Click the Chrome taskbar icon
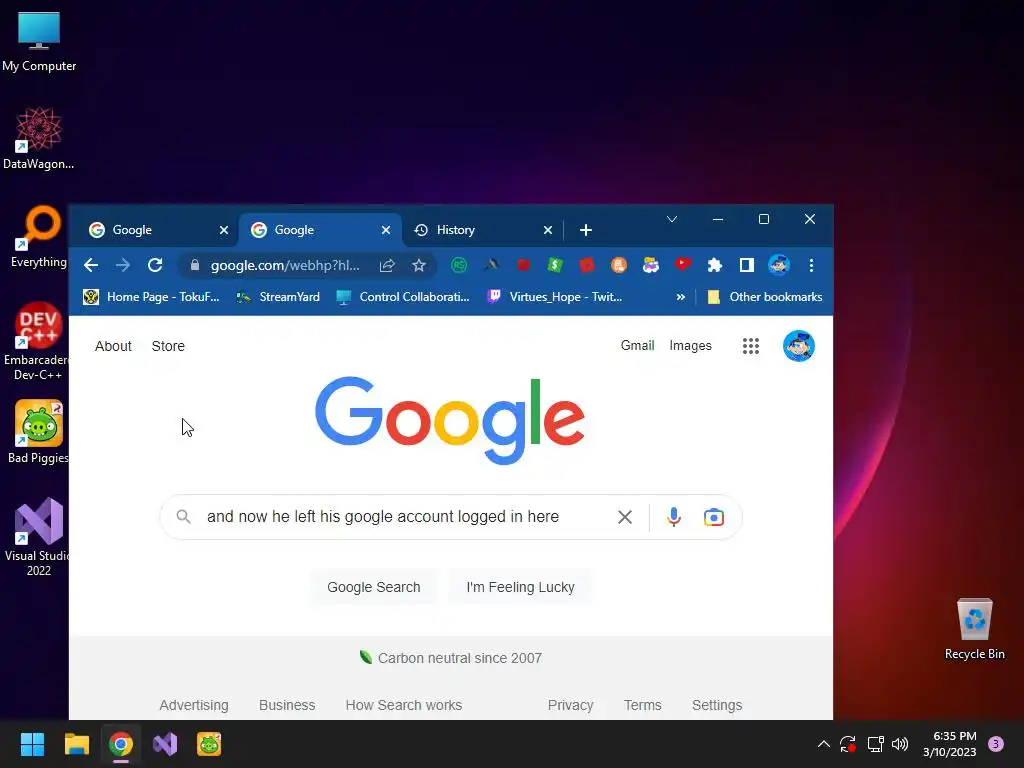Screen dimensions: 1024x768 (x=121, y=744)
